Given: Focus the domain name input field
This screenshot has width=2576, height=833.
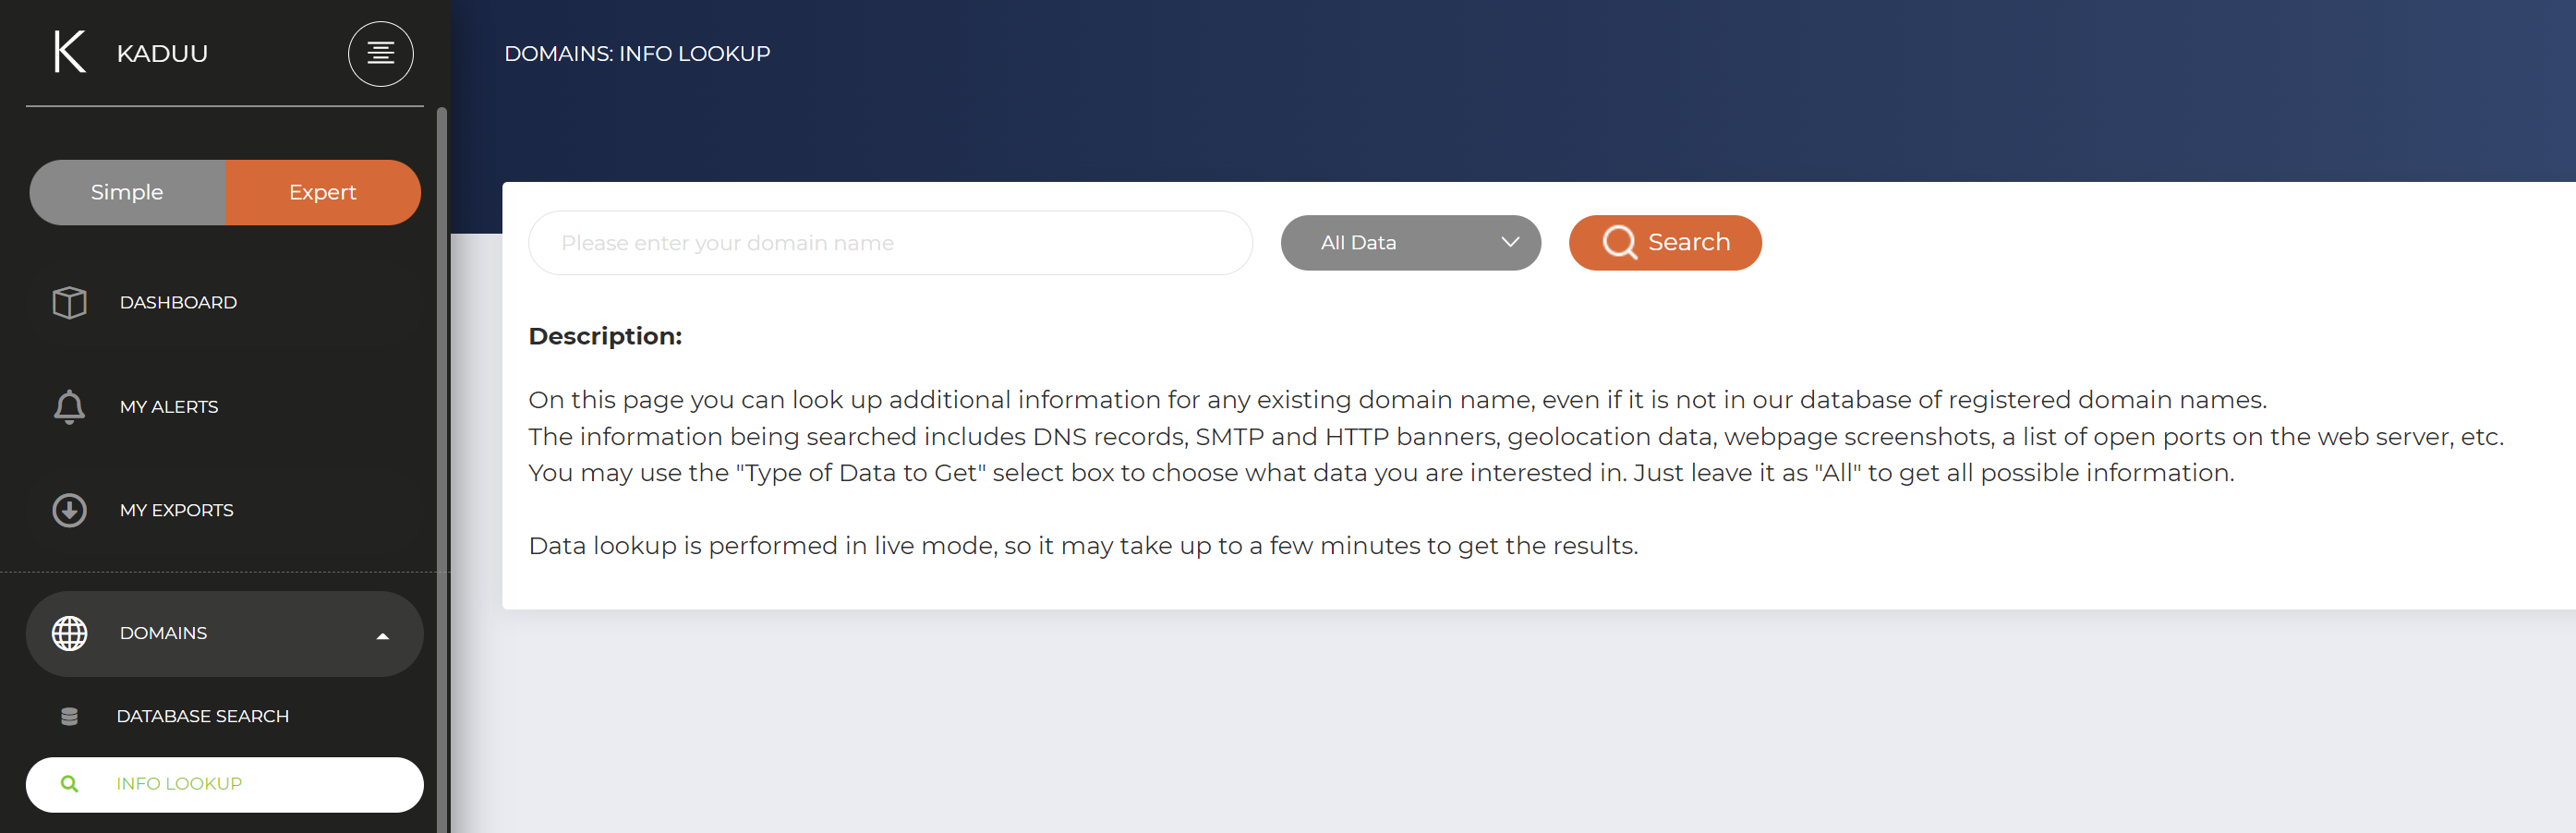Looking at the screenshot, I should [890, 243].
